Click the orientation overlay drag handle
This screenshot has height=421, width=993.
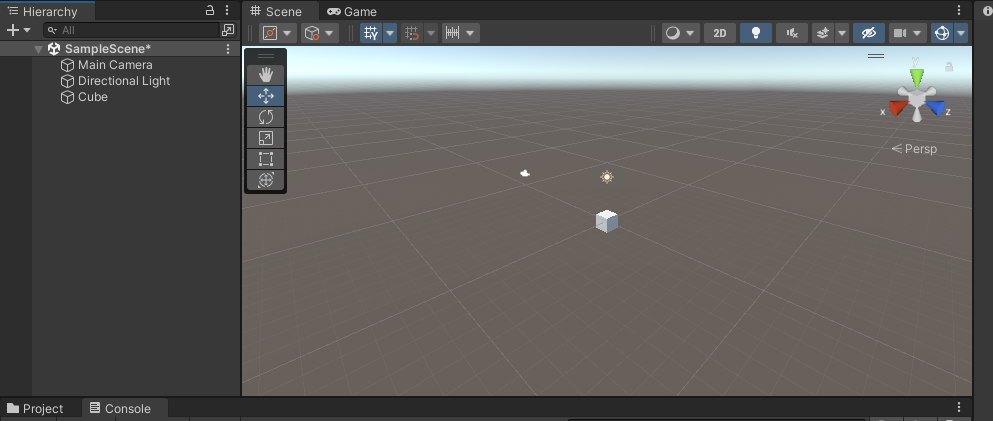876,56
